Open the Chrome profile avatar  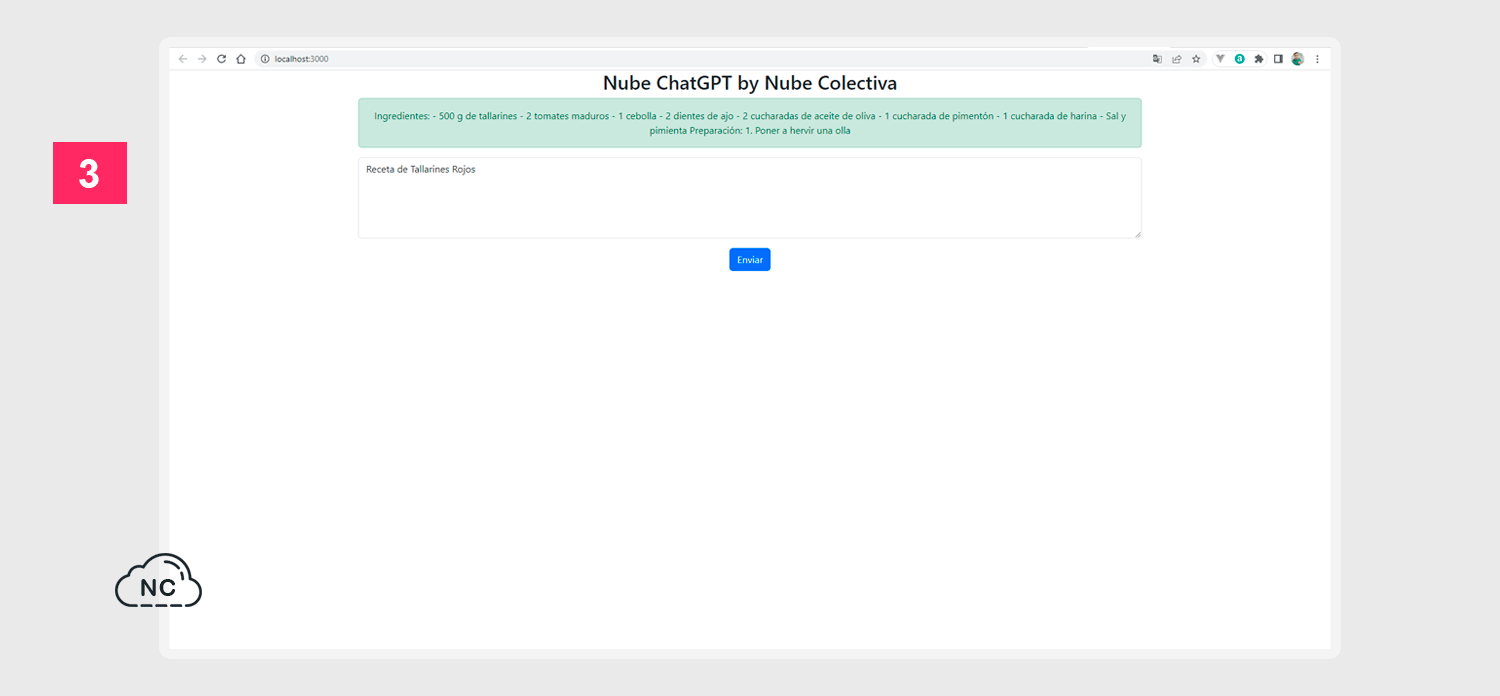(1298, 59)
